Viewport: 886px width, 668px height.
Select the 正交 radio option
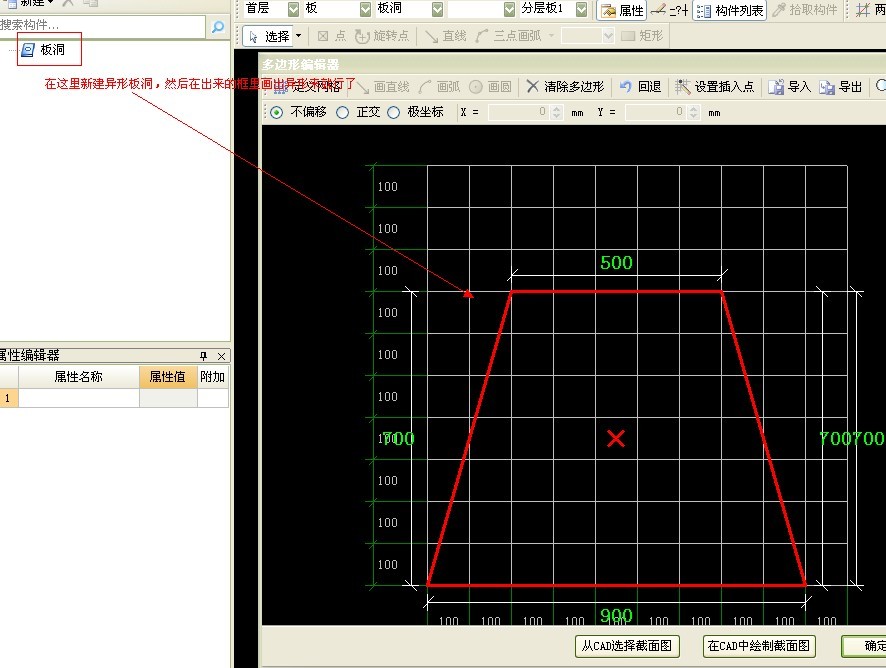coord(342,112)
